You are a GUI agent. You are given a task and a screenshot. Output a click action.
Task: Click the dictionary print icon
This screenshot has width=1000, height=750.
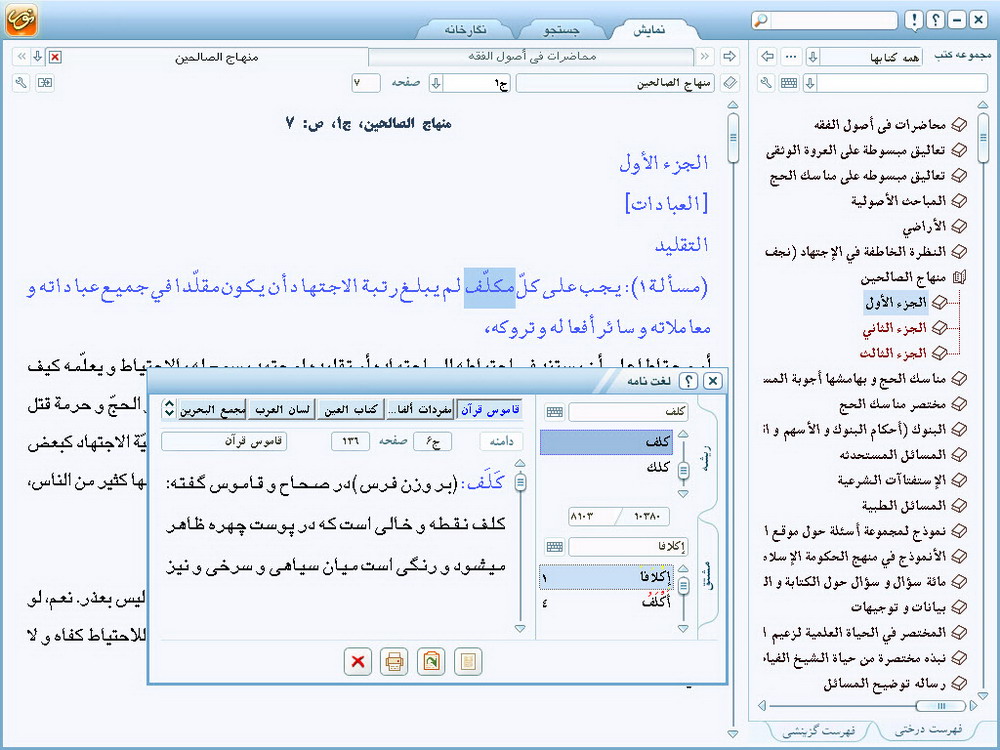coord(394,661)
